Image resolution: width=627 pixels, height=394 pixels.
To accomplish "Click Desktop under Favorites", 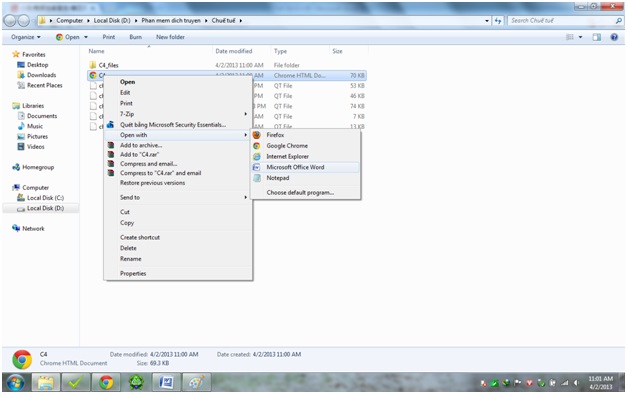I will click(x=38, y=65).
